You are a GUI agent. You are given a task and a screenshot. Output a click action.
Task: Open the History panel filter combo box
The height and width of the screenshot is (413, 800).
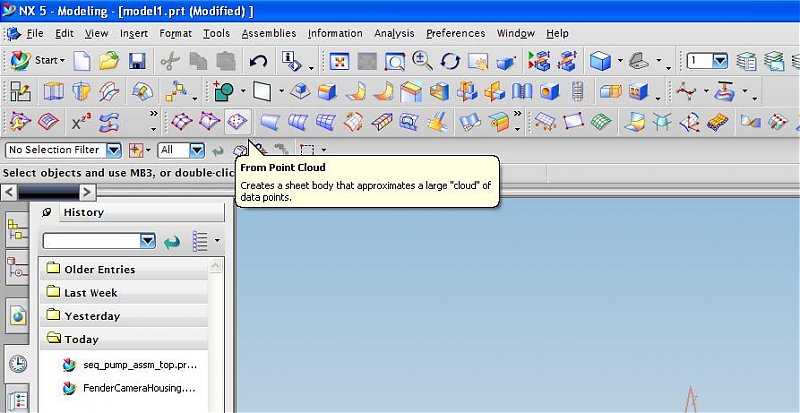(x=99, y=241)
